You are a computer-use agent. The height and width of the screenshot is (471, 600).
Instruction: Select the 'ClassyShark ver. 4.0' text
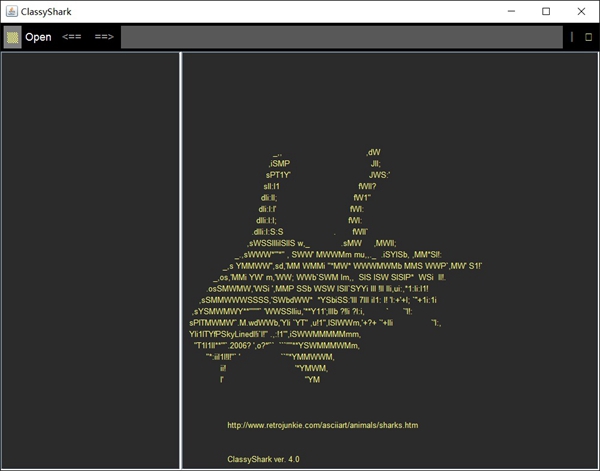(x=263, y=459)
